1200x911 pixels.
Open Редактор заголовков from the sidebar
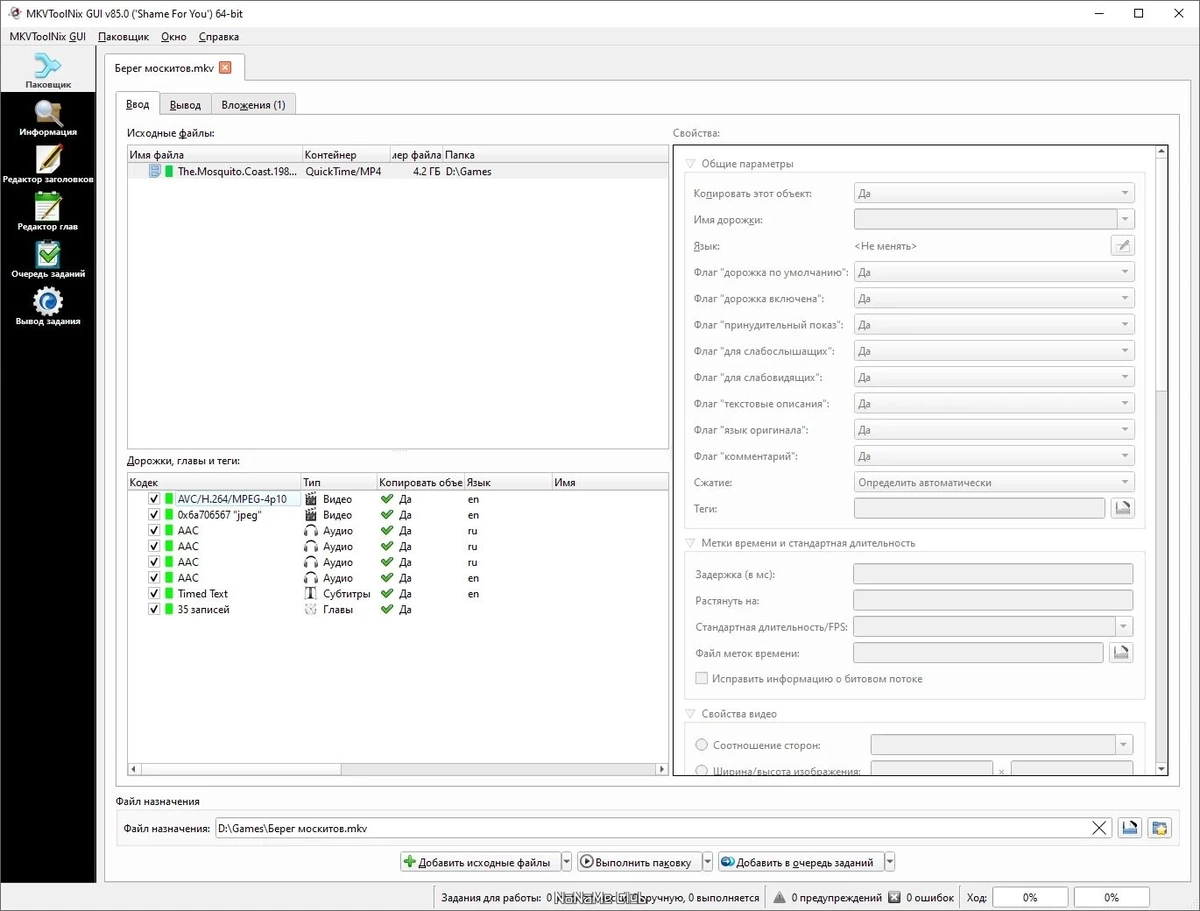pyautogui.click(x=47, y=165)
